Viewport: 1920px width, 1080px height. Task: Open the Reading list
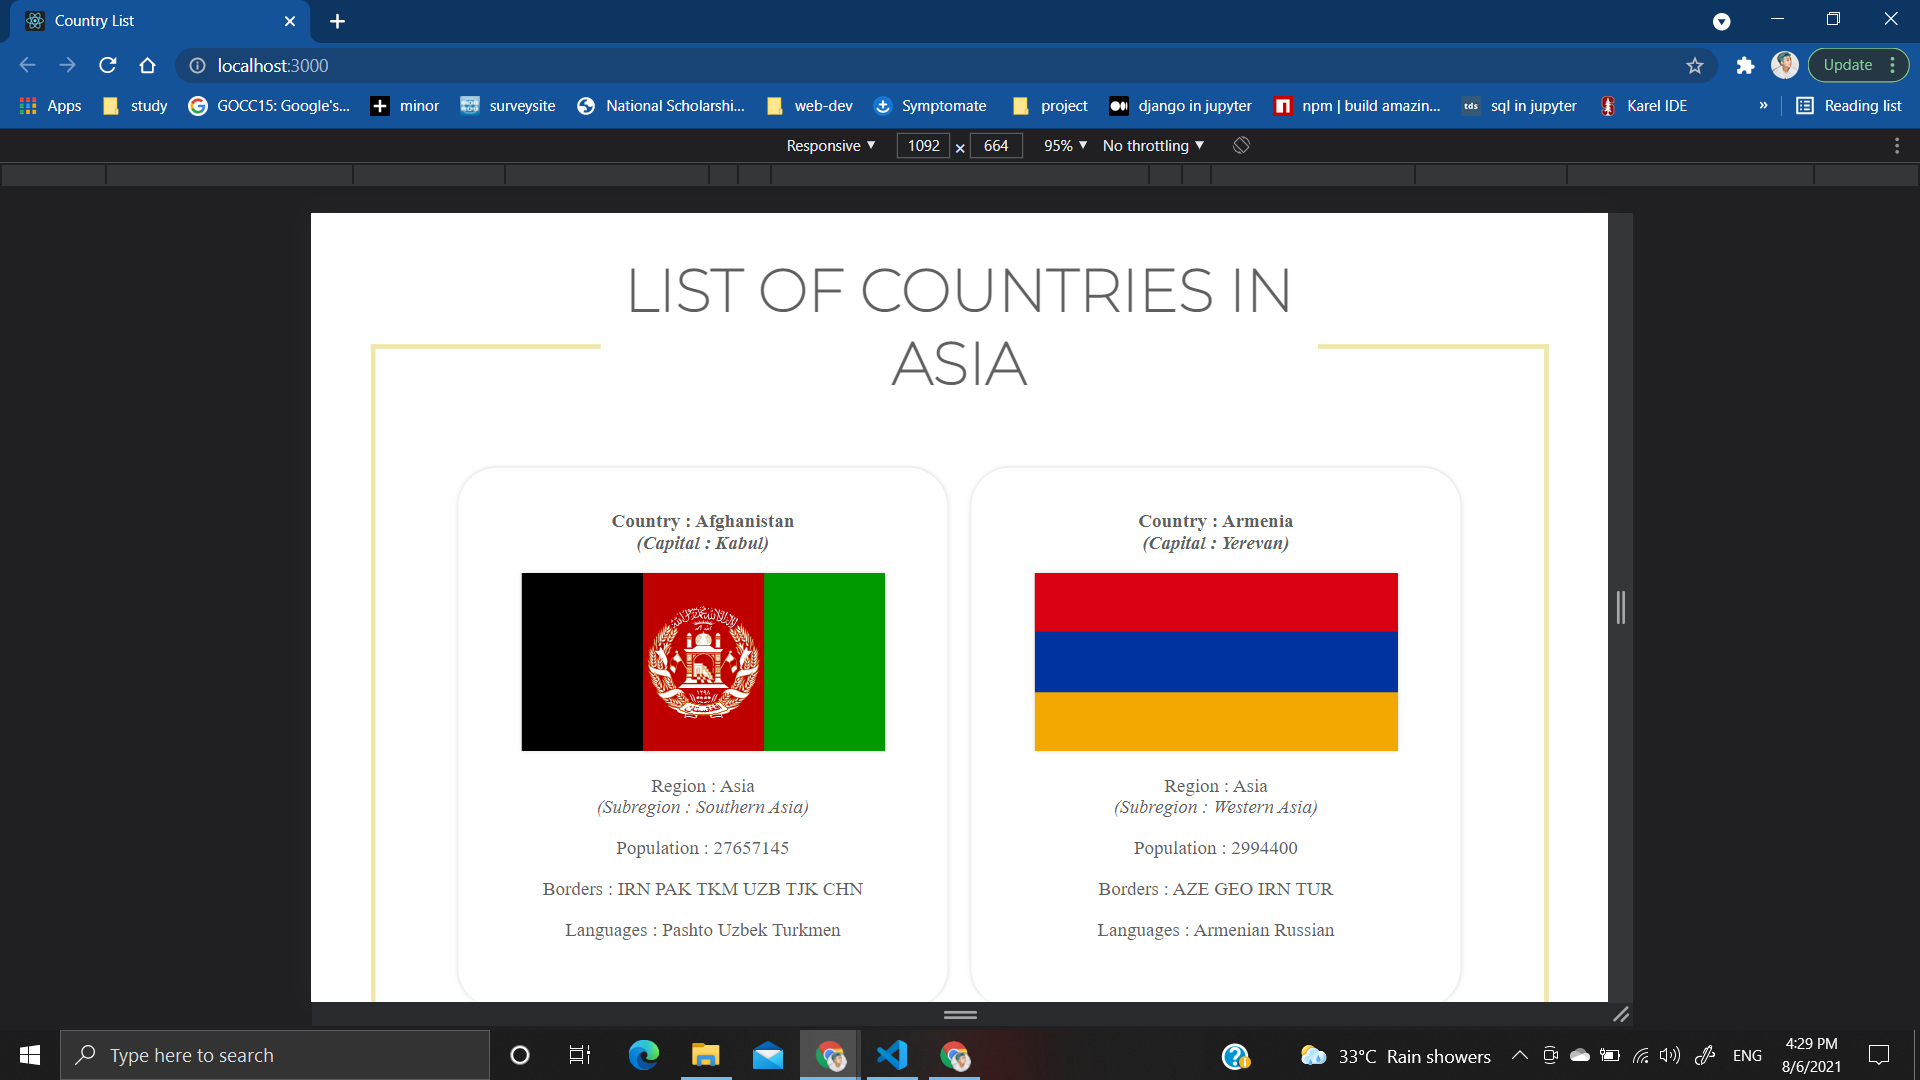(1849, 105)
